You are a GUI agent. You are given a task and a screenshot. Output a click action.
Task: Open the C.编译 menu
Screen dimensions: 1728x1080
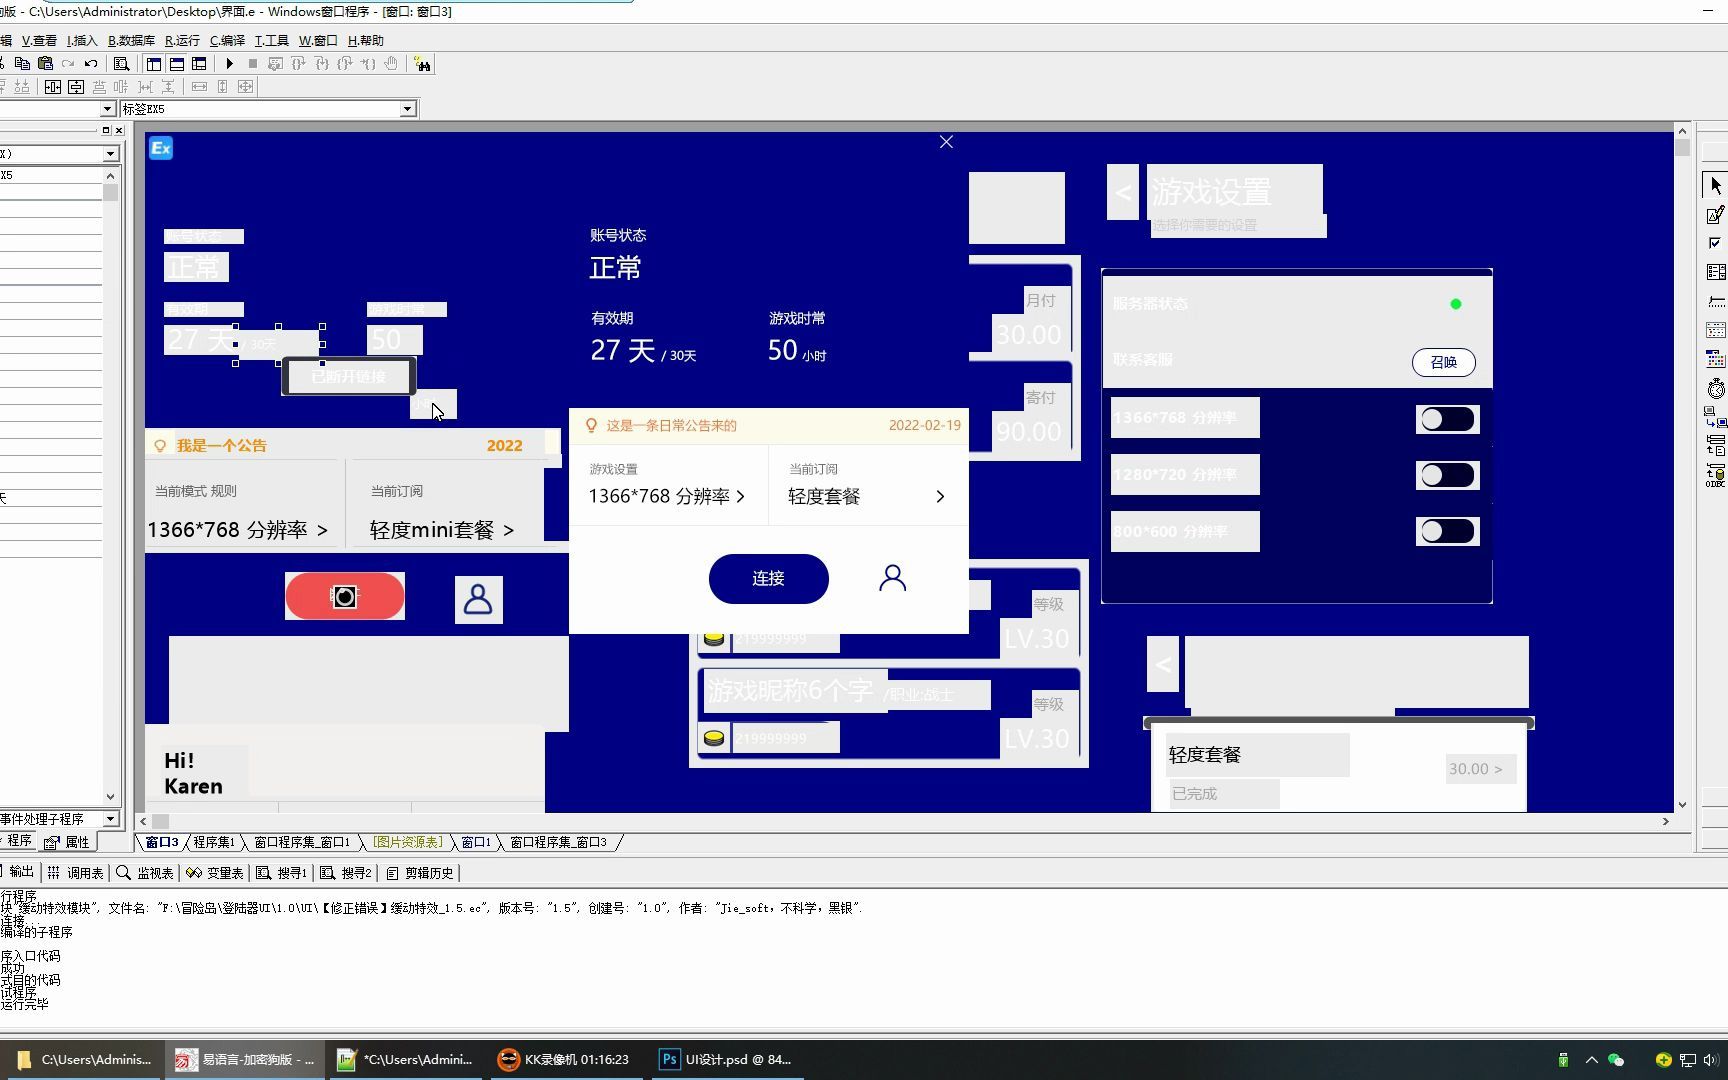pyautogui.click(x=227, y=40)
